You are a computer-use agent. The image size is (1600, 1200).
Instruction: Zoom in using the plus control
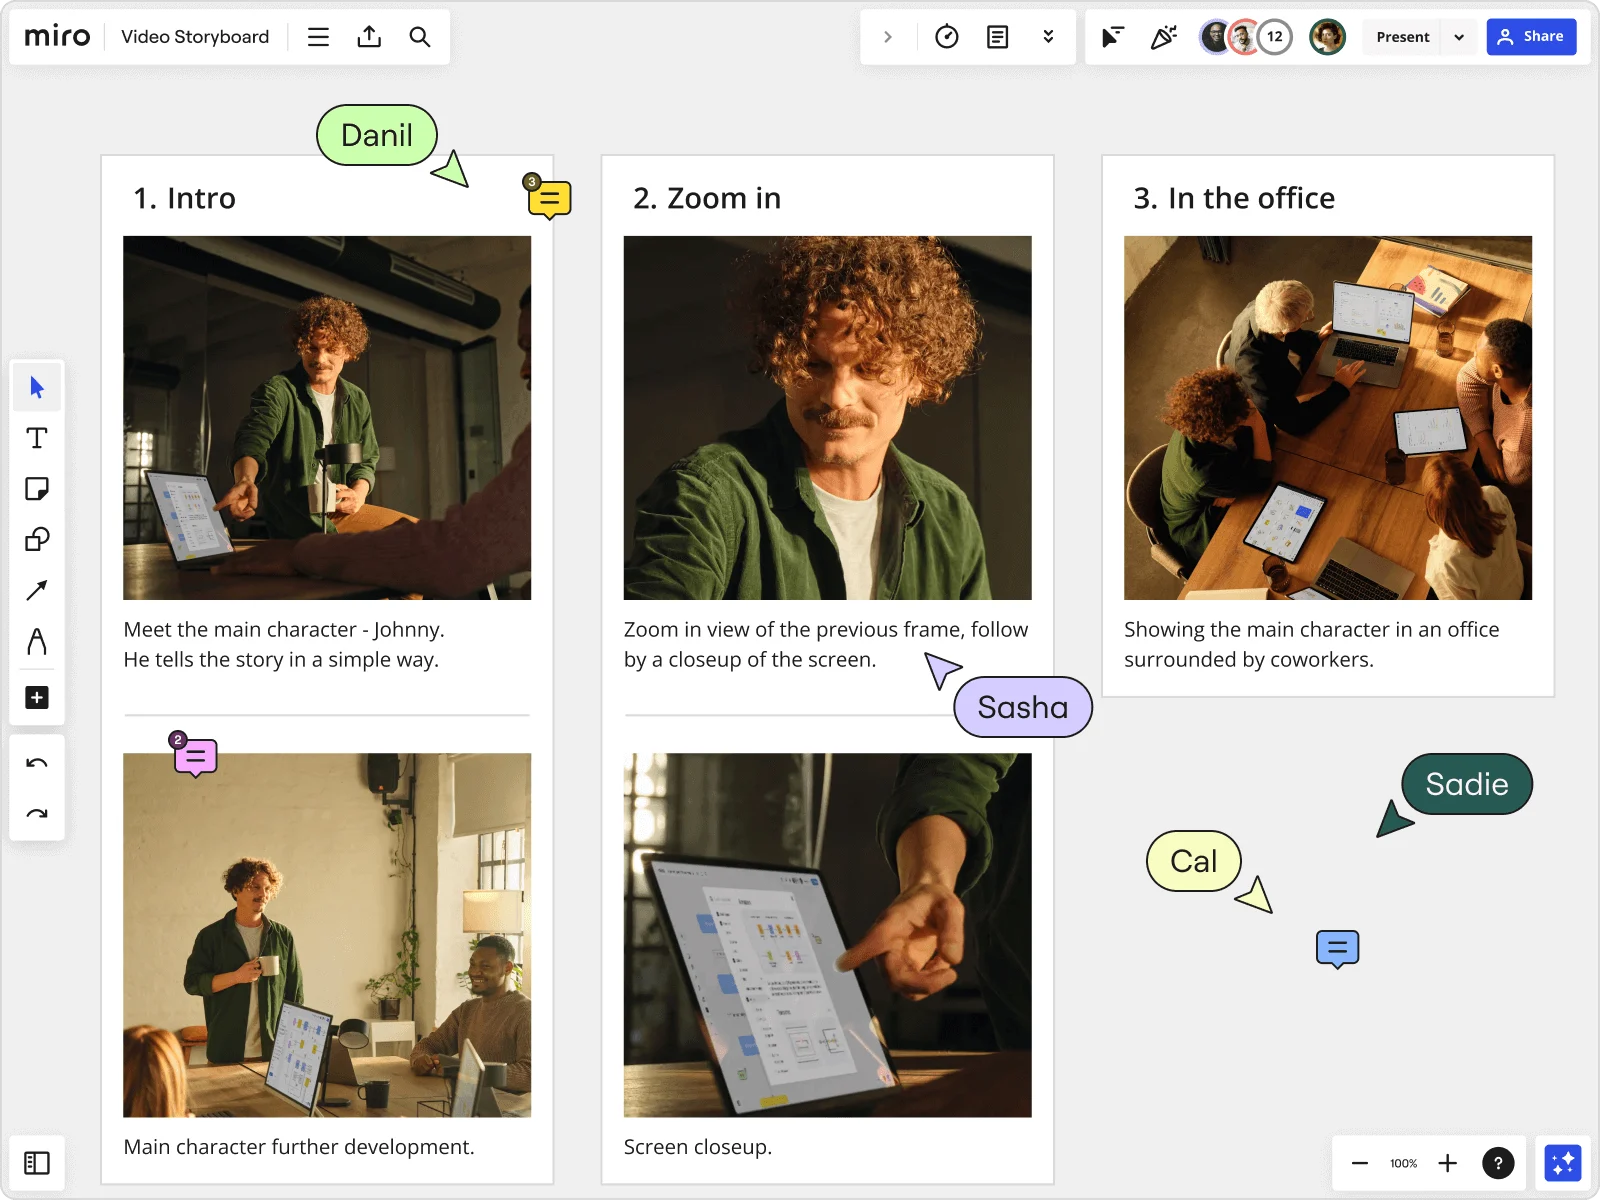click(x=1447, y=1163)
